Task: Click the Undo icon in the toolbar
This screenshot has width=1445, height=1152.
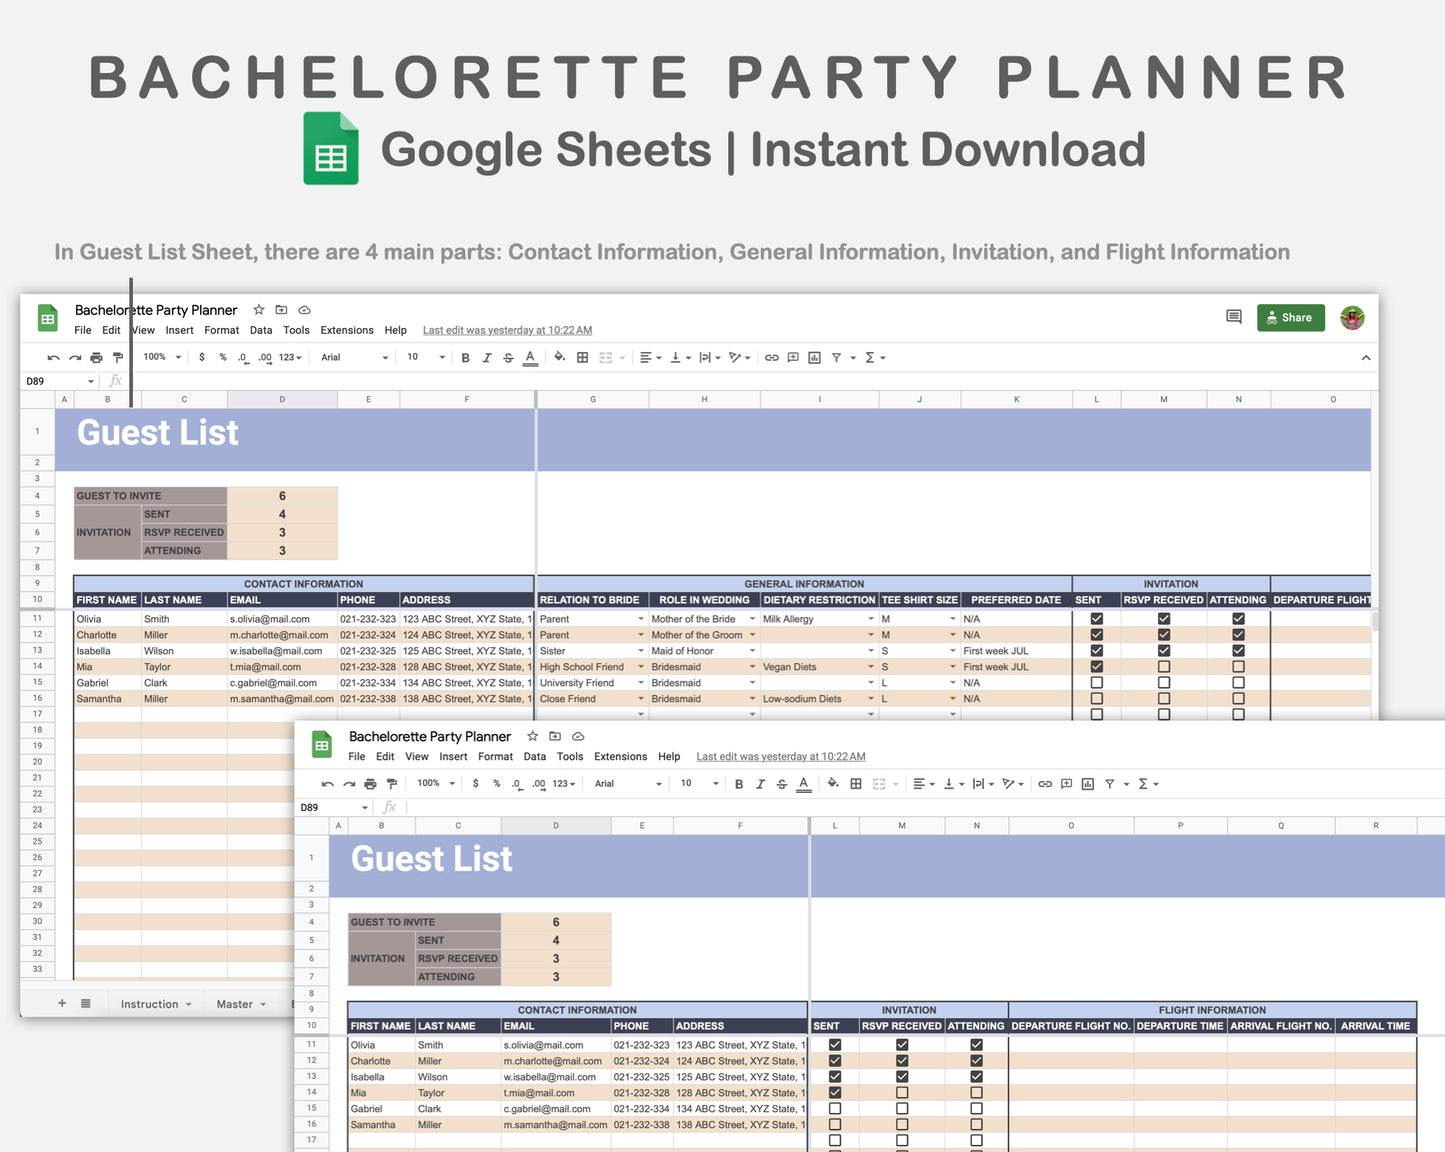Action: click(x=53, y=357)
